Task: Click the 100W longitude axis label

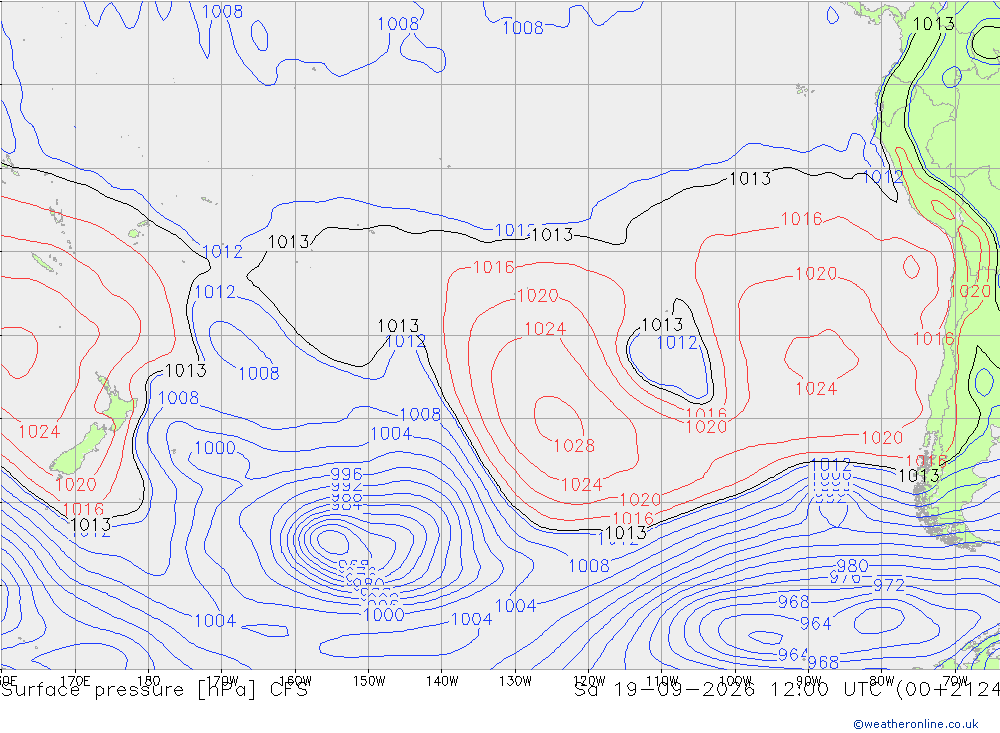Action: [735, 681]
